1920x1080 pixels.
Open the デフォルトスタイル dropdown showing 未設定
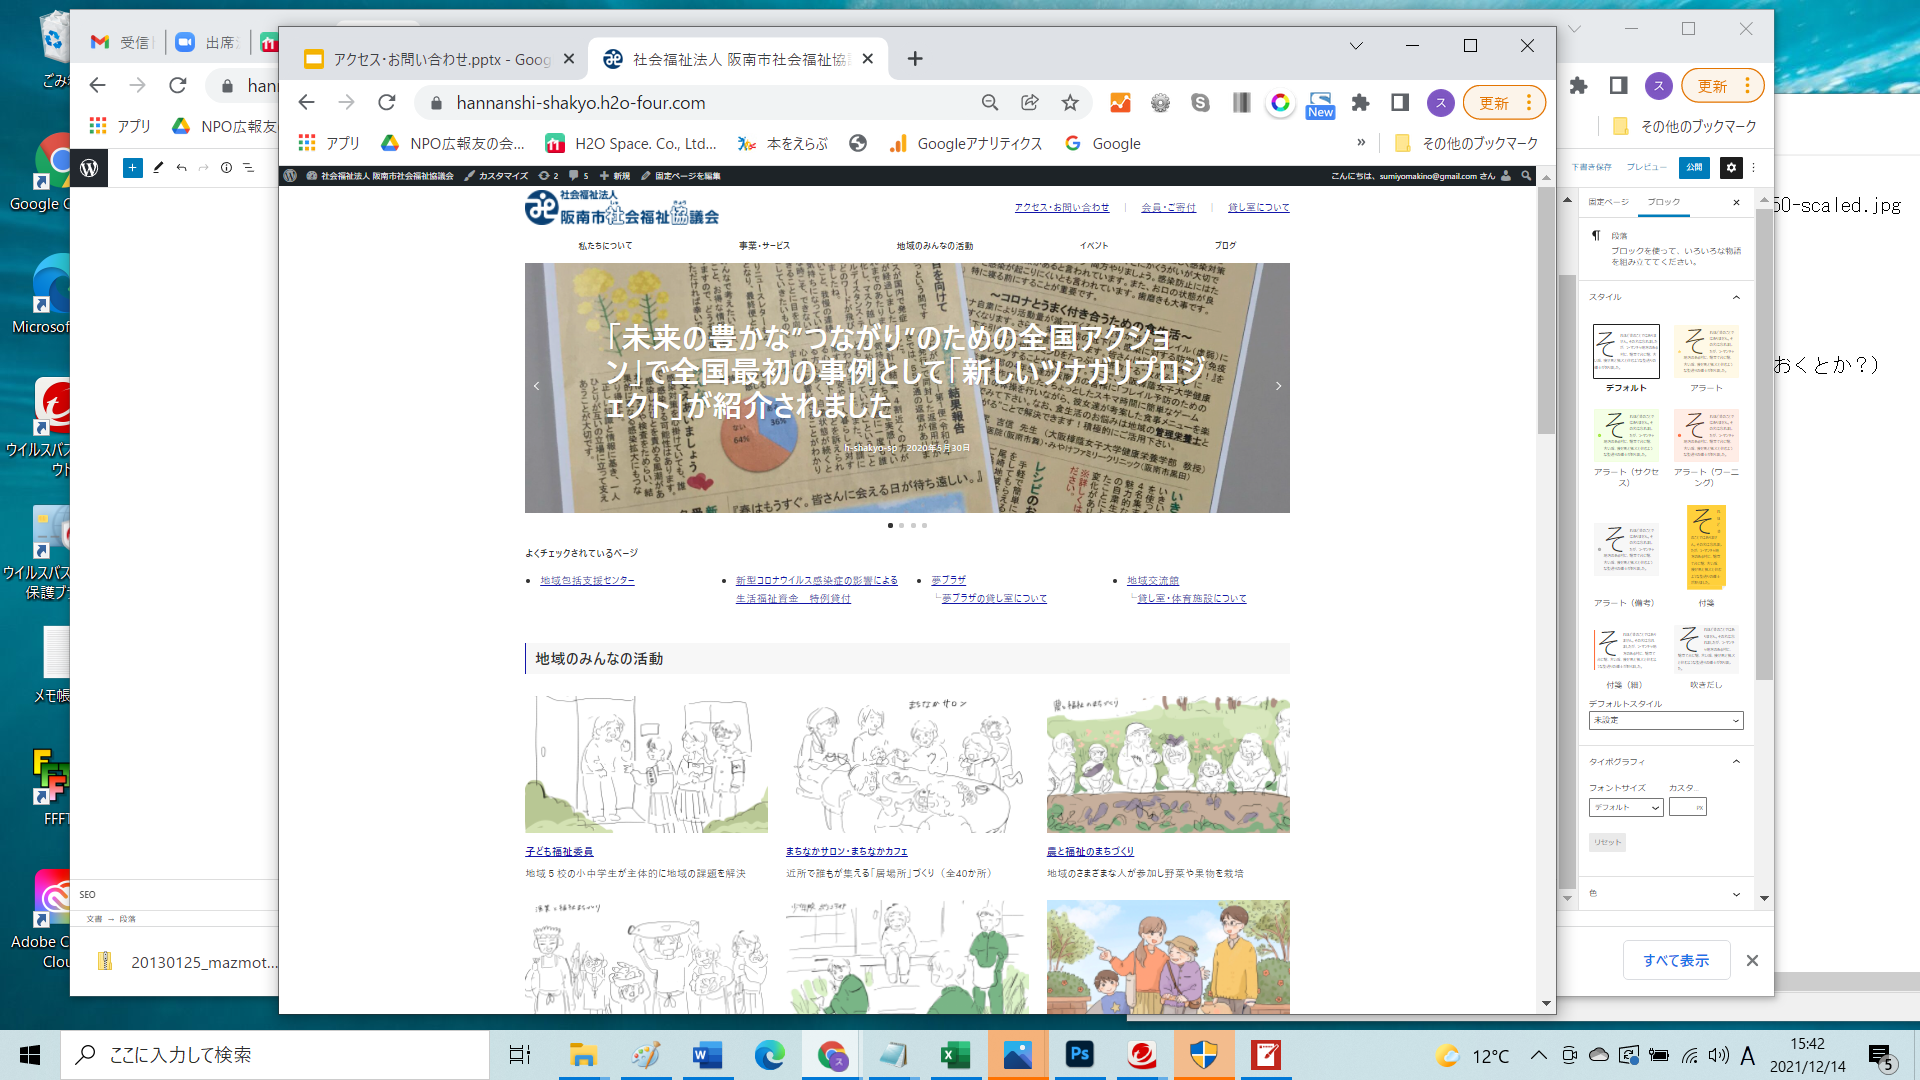tap(1666, 721)
